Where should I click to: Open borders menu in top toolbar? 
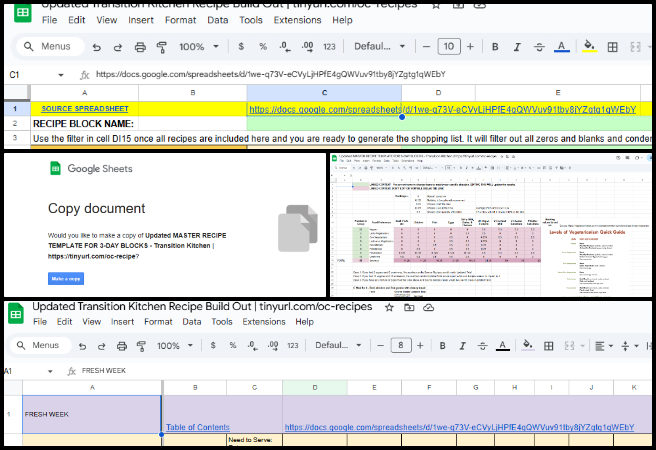(x=612, y=47)
